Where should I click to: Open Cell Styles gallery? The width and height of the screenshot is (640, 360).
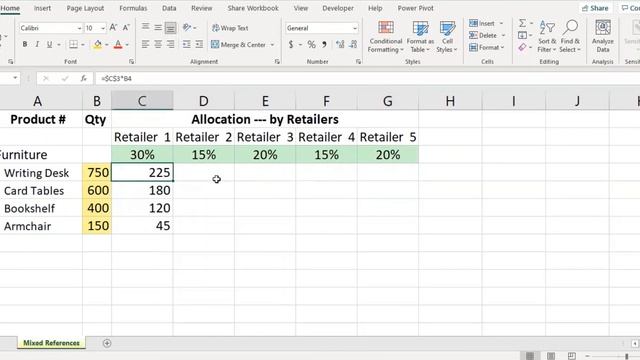point(447,37)
